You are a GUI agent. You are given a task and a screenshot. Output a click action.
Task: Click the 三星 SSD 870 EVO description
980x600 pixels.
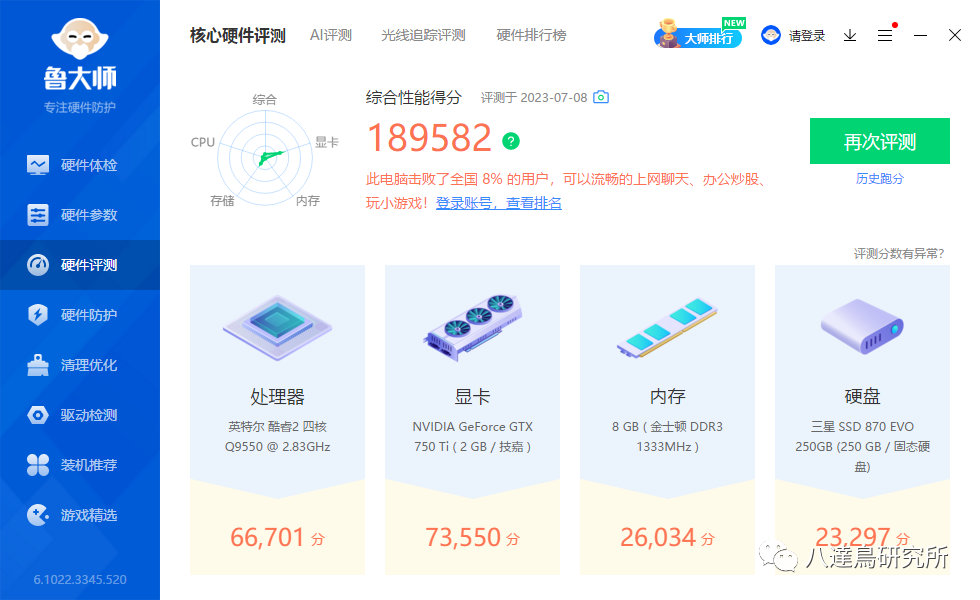coord(862,446)
